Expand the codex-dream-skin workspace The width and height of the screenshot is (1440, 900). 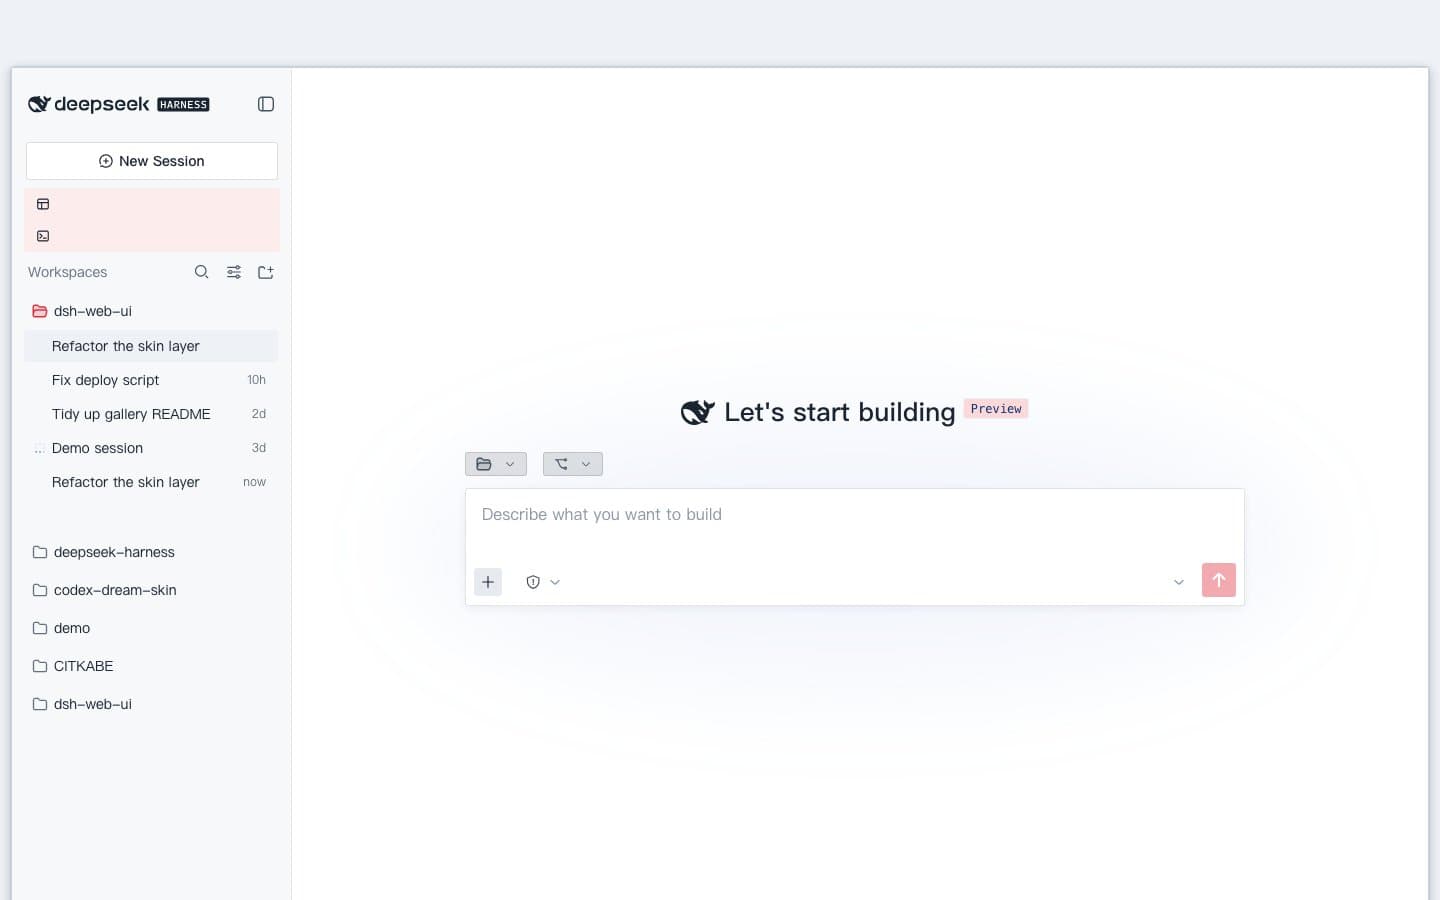point(151,590)
